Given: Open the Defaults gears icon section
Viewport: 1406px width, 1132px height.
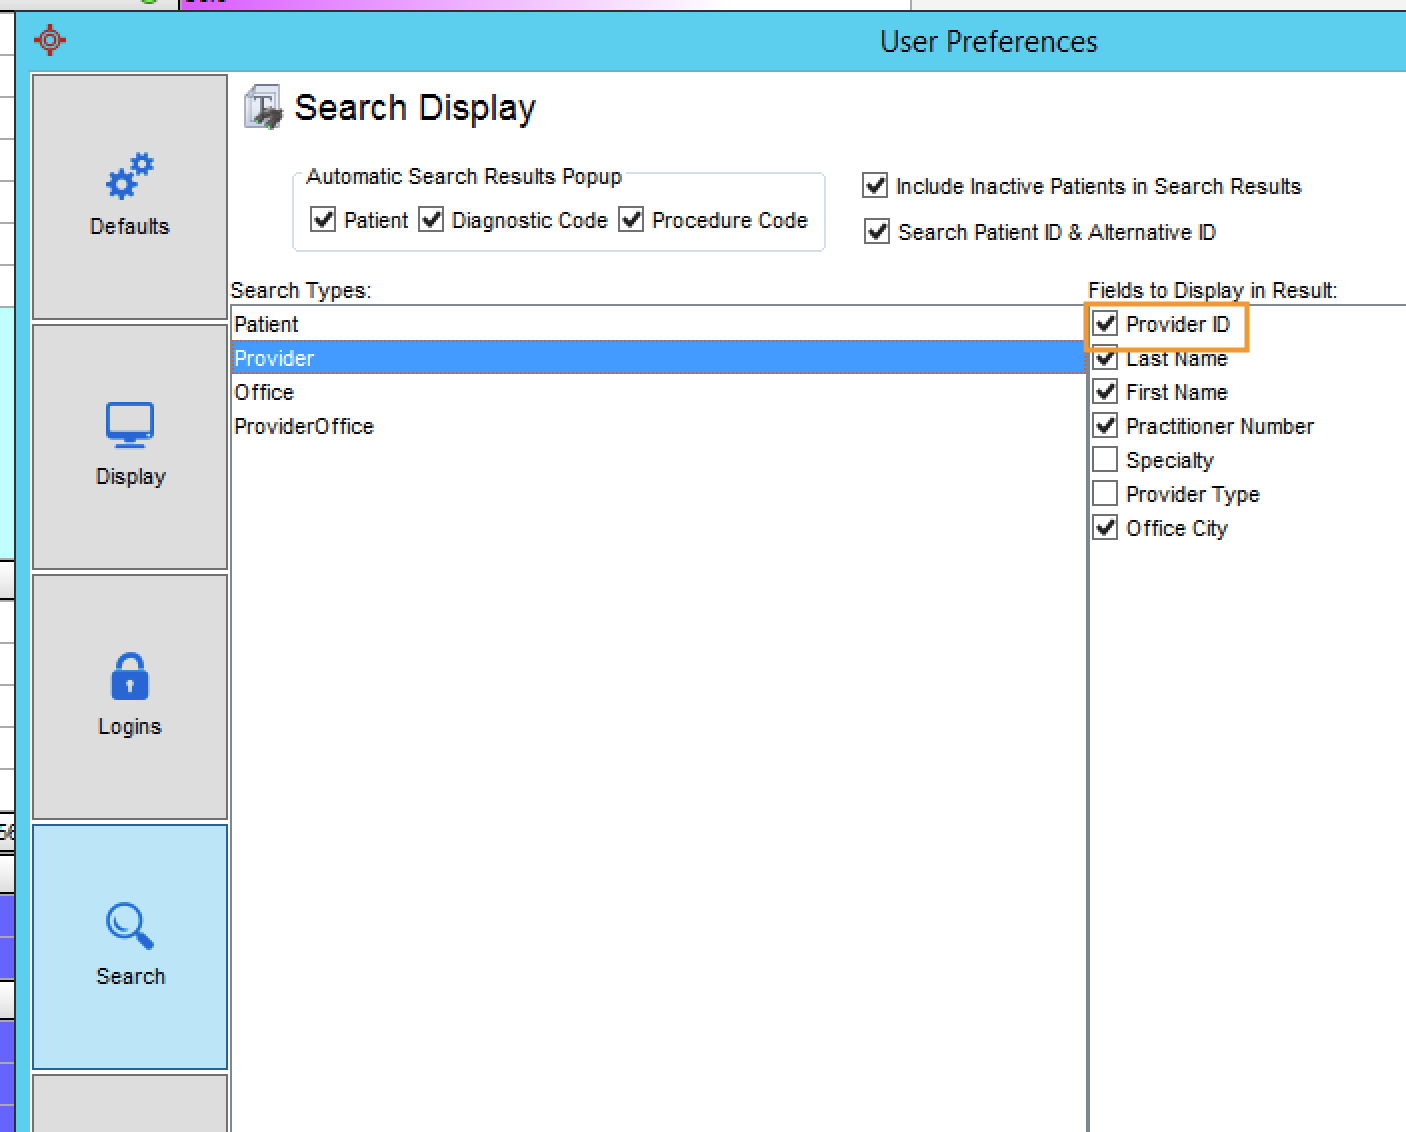Looking at the screenshot, I should 129,196.
